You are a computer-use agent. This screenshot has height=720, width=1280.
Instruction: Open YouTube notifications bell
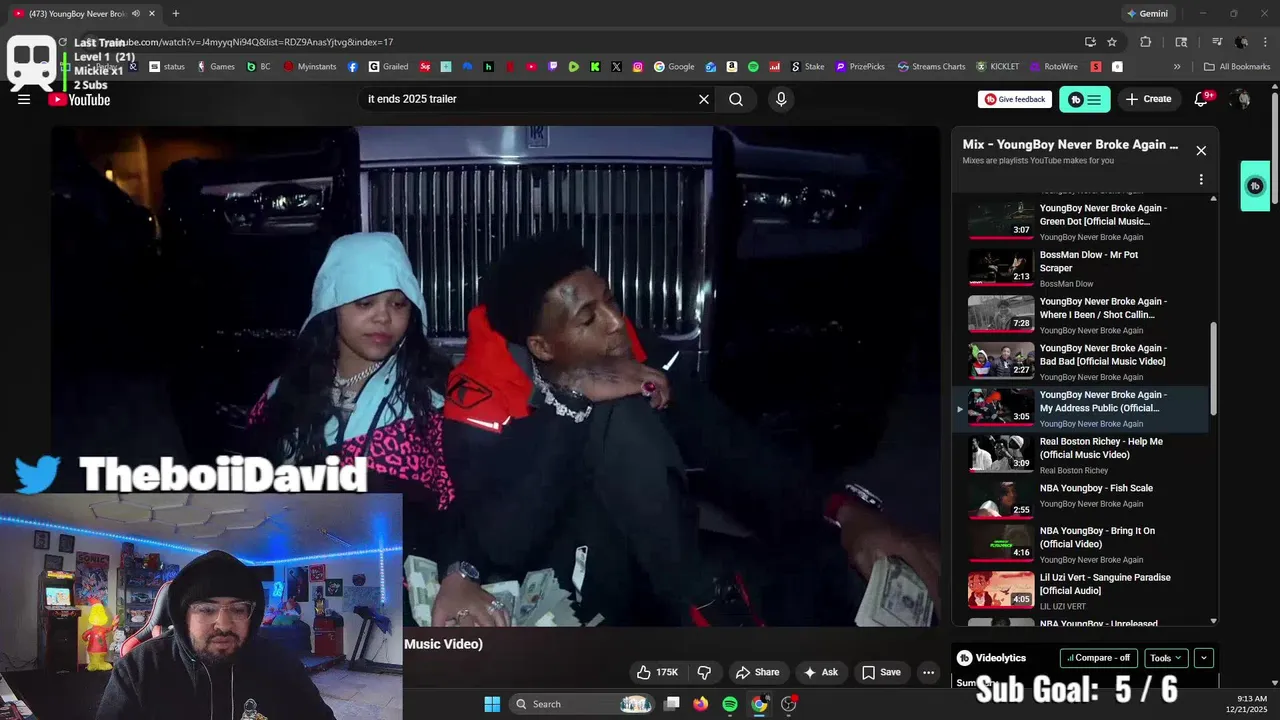(x=1203, y=99)
